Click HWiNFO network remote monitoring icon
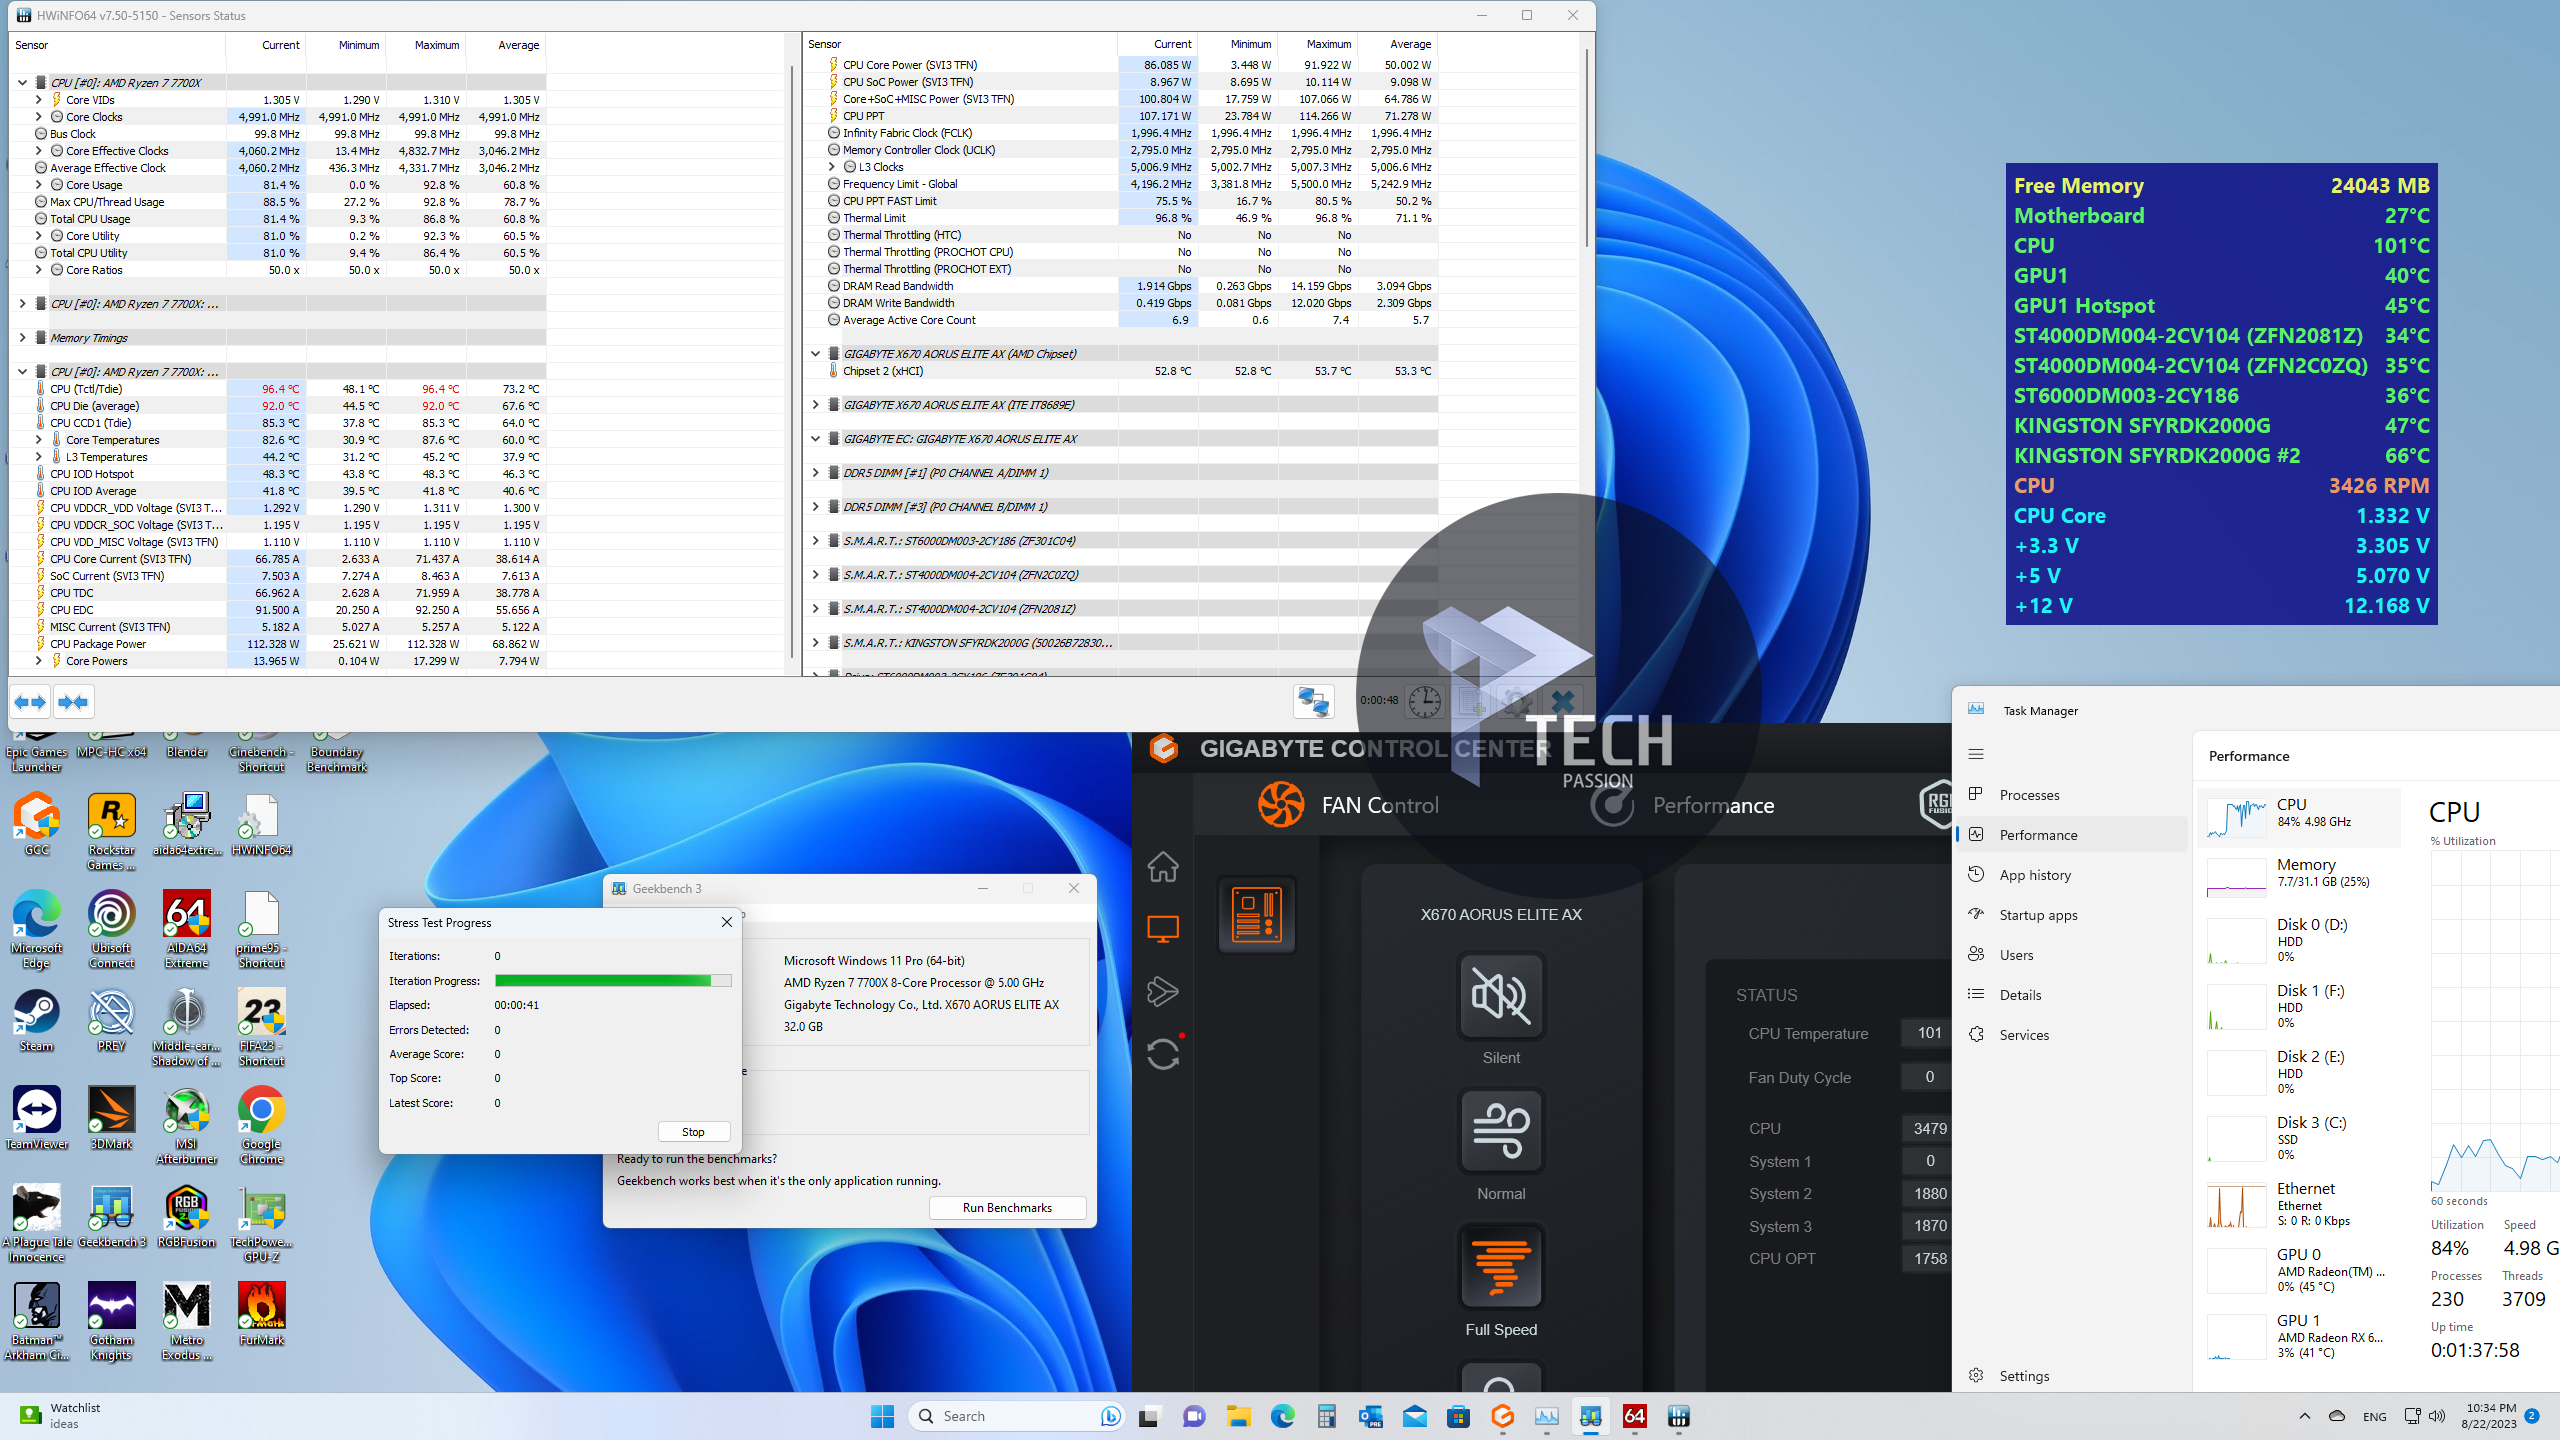Screen dimensions: 2560x1440 coord(1313,702)
